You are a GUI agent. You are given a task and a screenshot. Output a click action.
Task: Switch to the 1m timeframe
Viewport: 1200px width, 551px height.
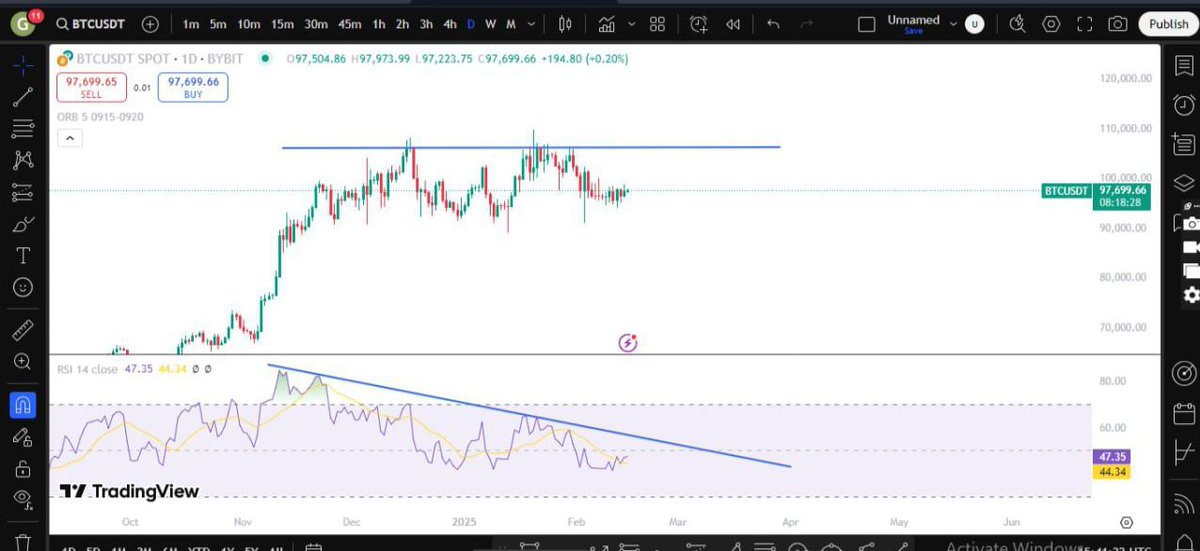[x=191, y=24]
